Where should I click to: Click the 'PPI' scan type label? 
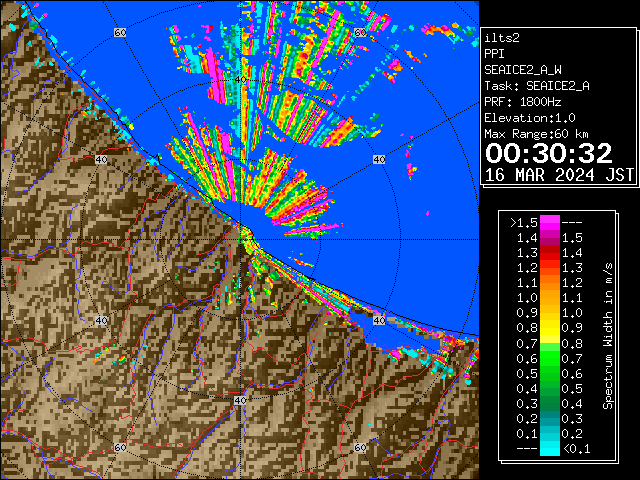coord(494,54)
